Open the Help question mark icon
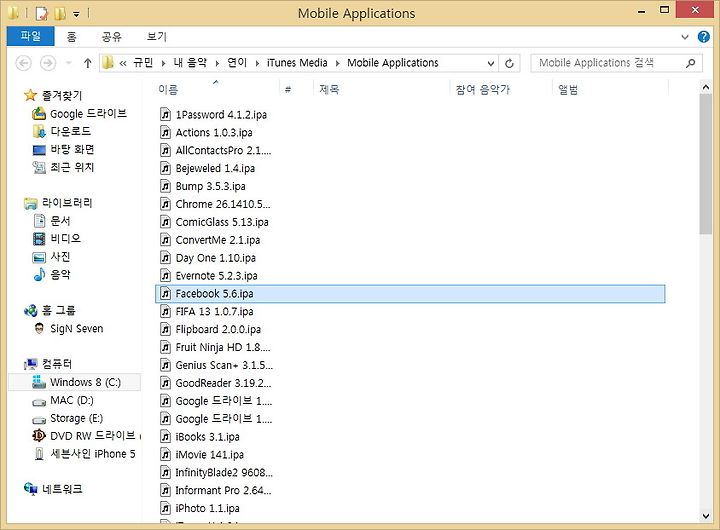This screenshot has height=530, width=720. (703, 37)
